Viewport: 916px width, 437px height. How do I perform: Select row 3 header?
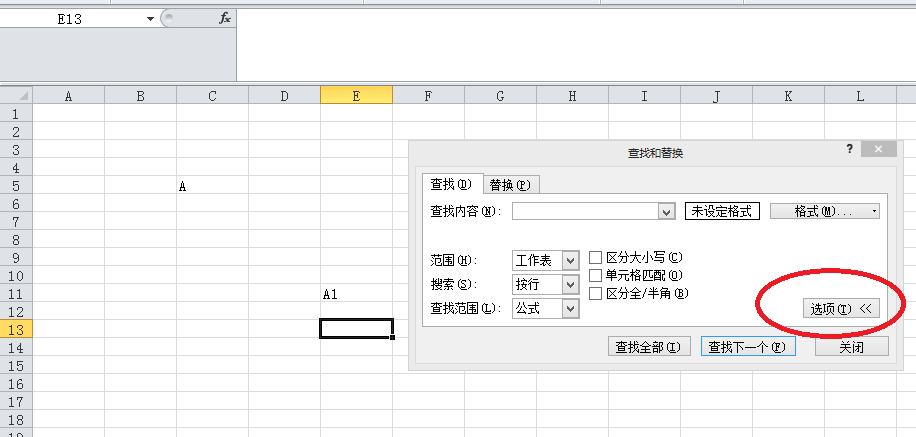(x=16, y=150)
